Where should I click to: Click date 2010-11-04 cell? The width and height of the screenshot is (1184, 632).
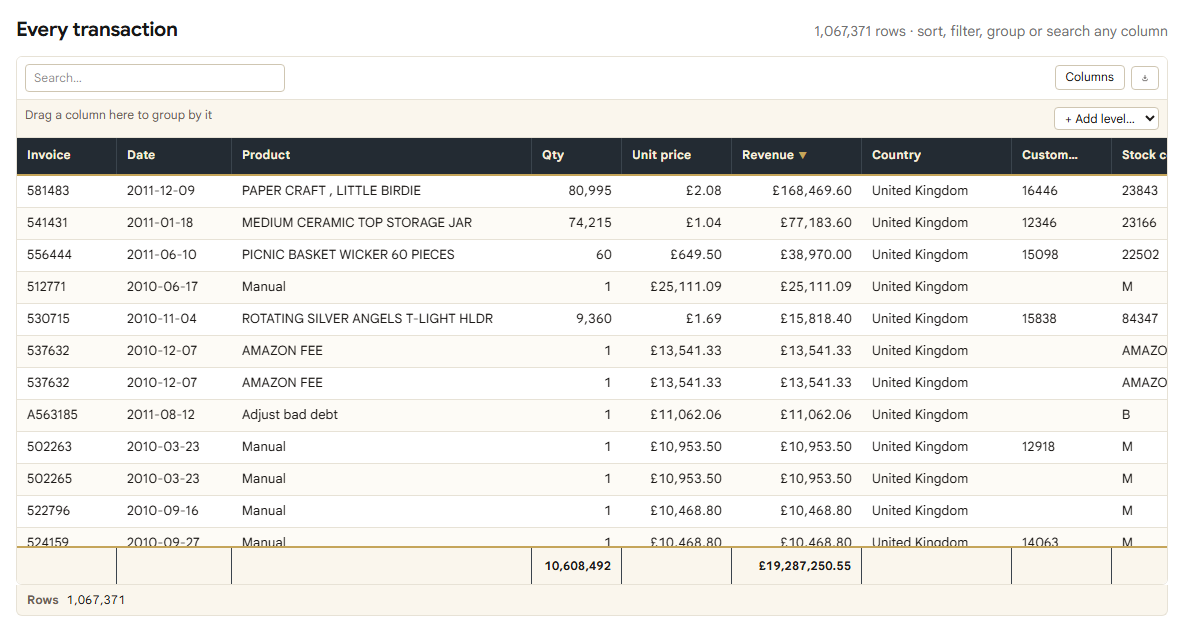point(174,319)
